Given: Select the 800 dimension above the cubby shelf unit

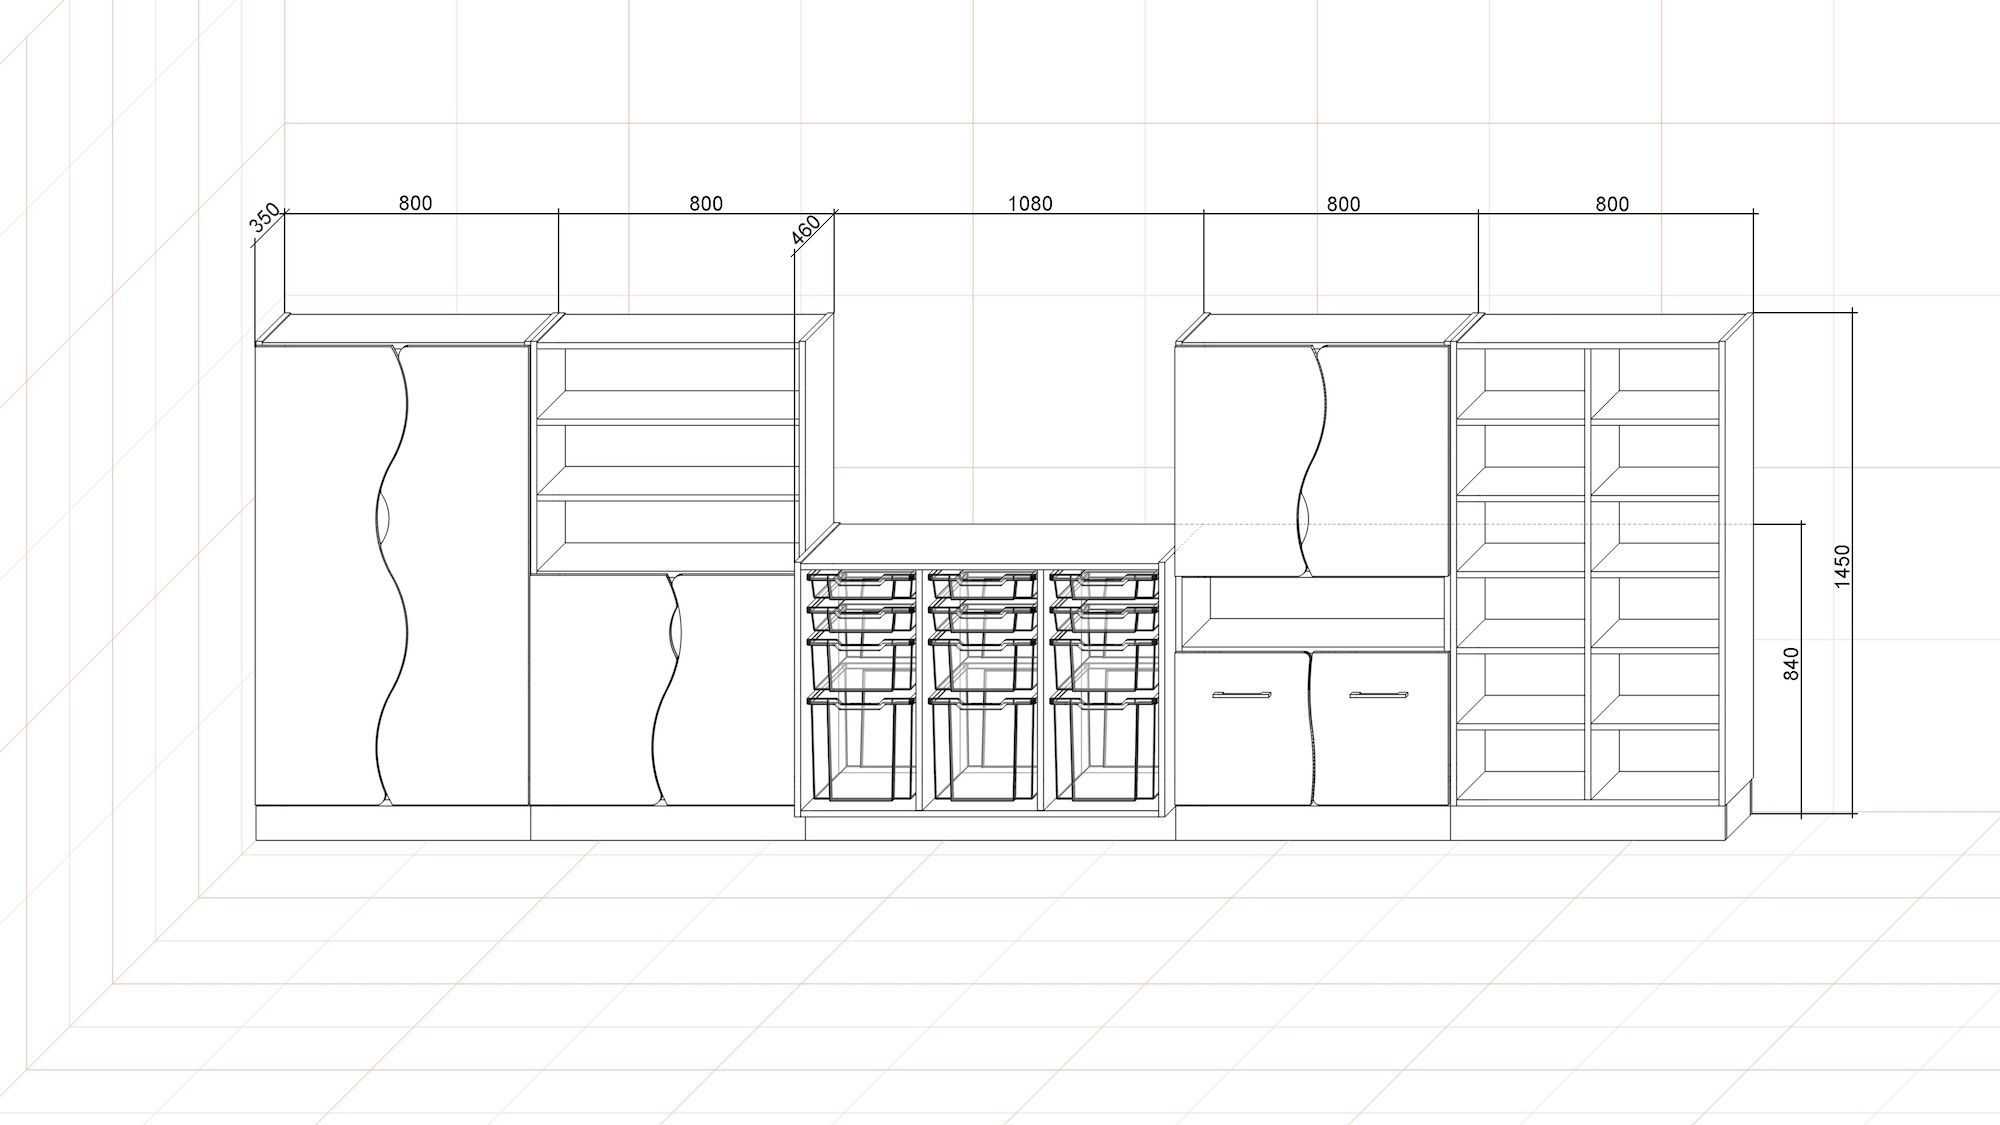Looking at the screenshot, I should pyautogui.click(x=1612, y=204).
